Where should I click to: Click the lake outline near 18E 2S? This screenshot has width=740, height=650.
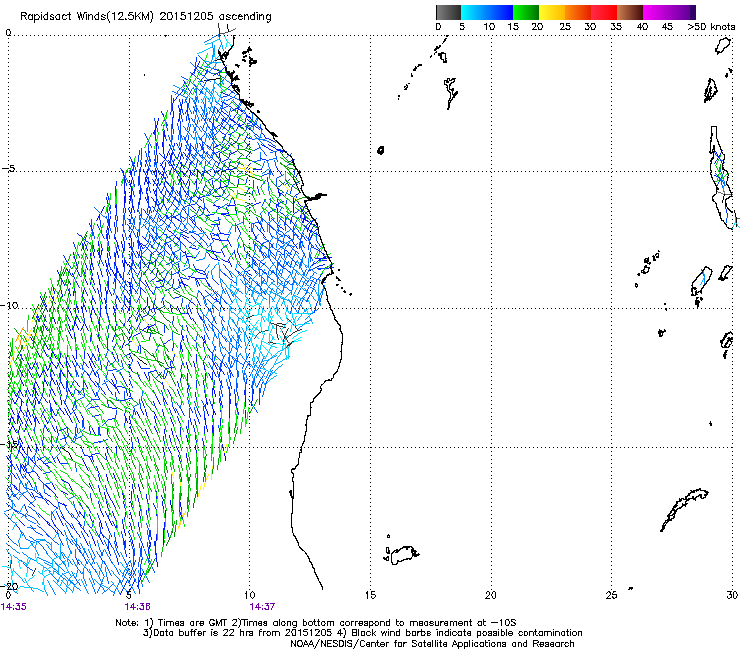click(451, 93)
